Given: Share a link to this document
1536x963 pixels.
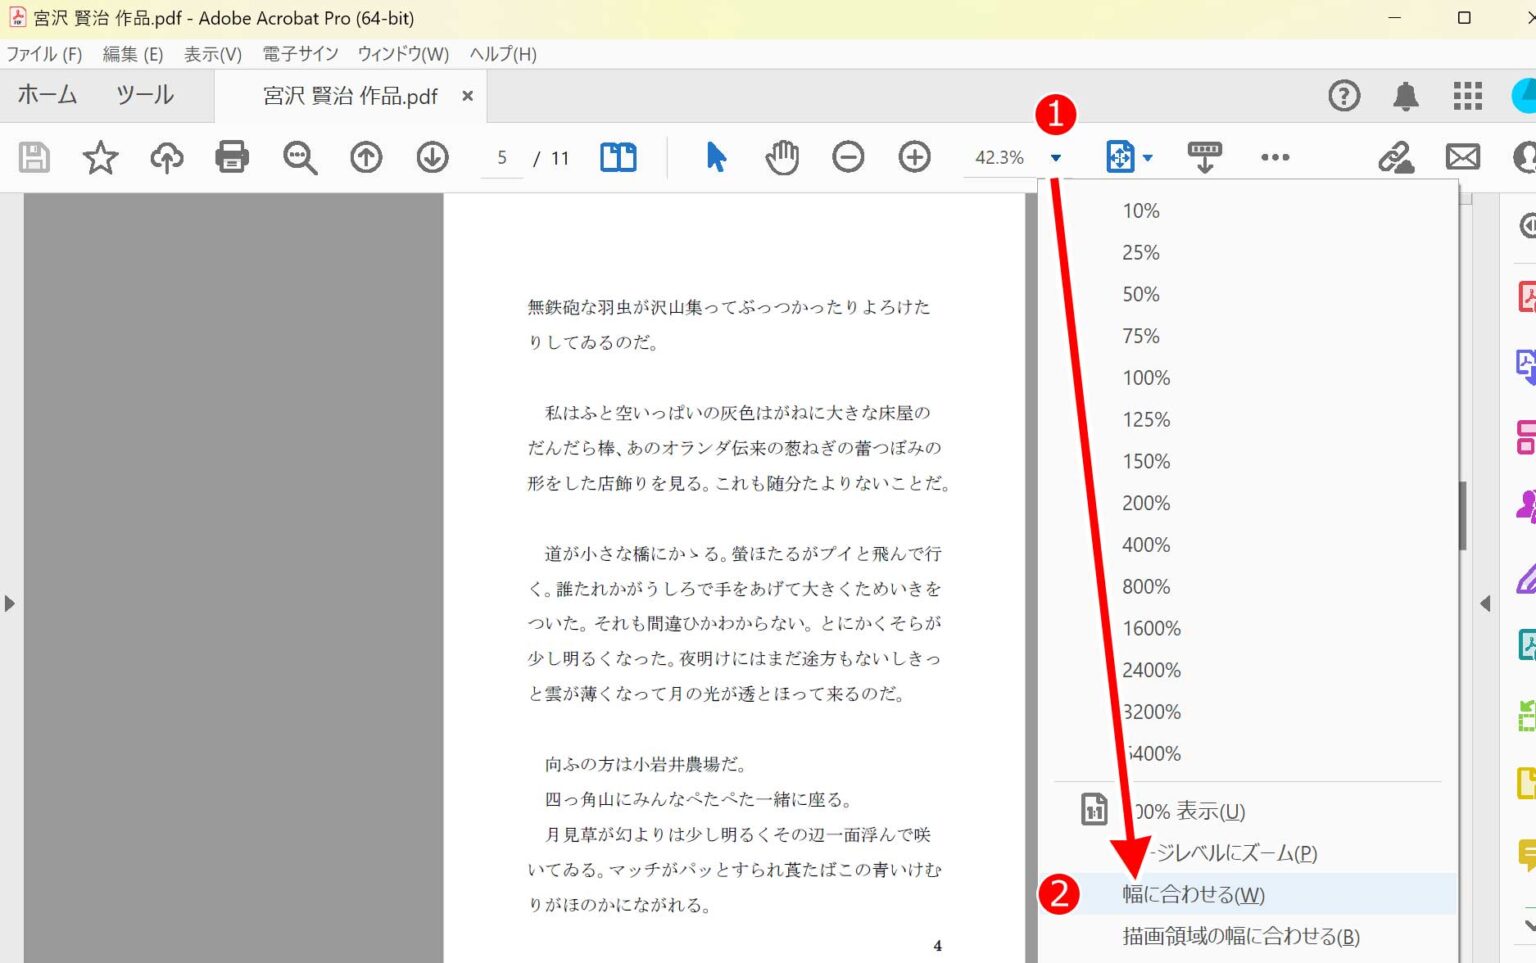Looking at the screenshot, I should click(x=1396, y=157).
